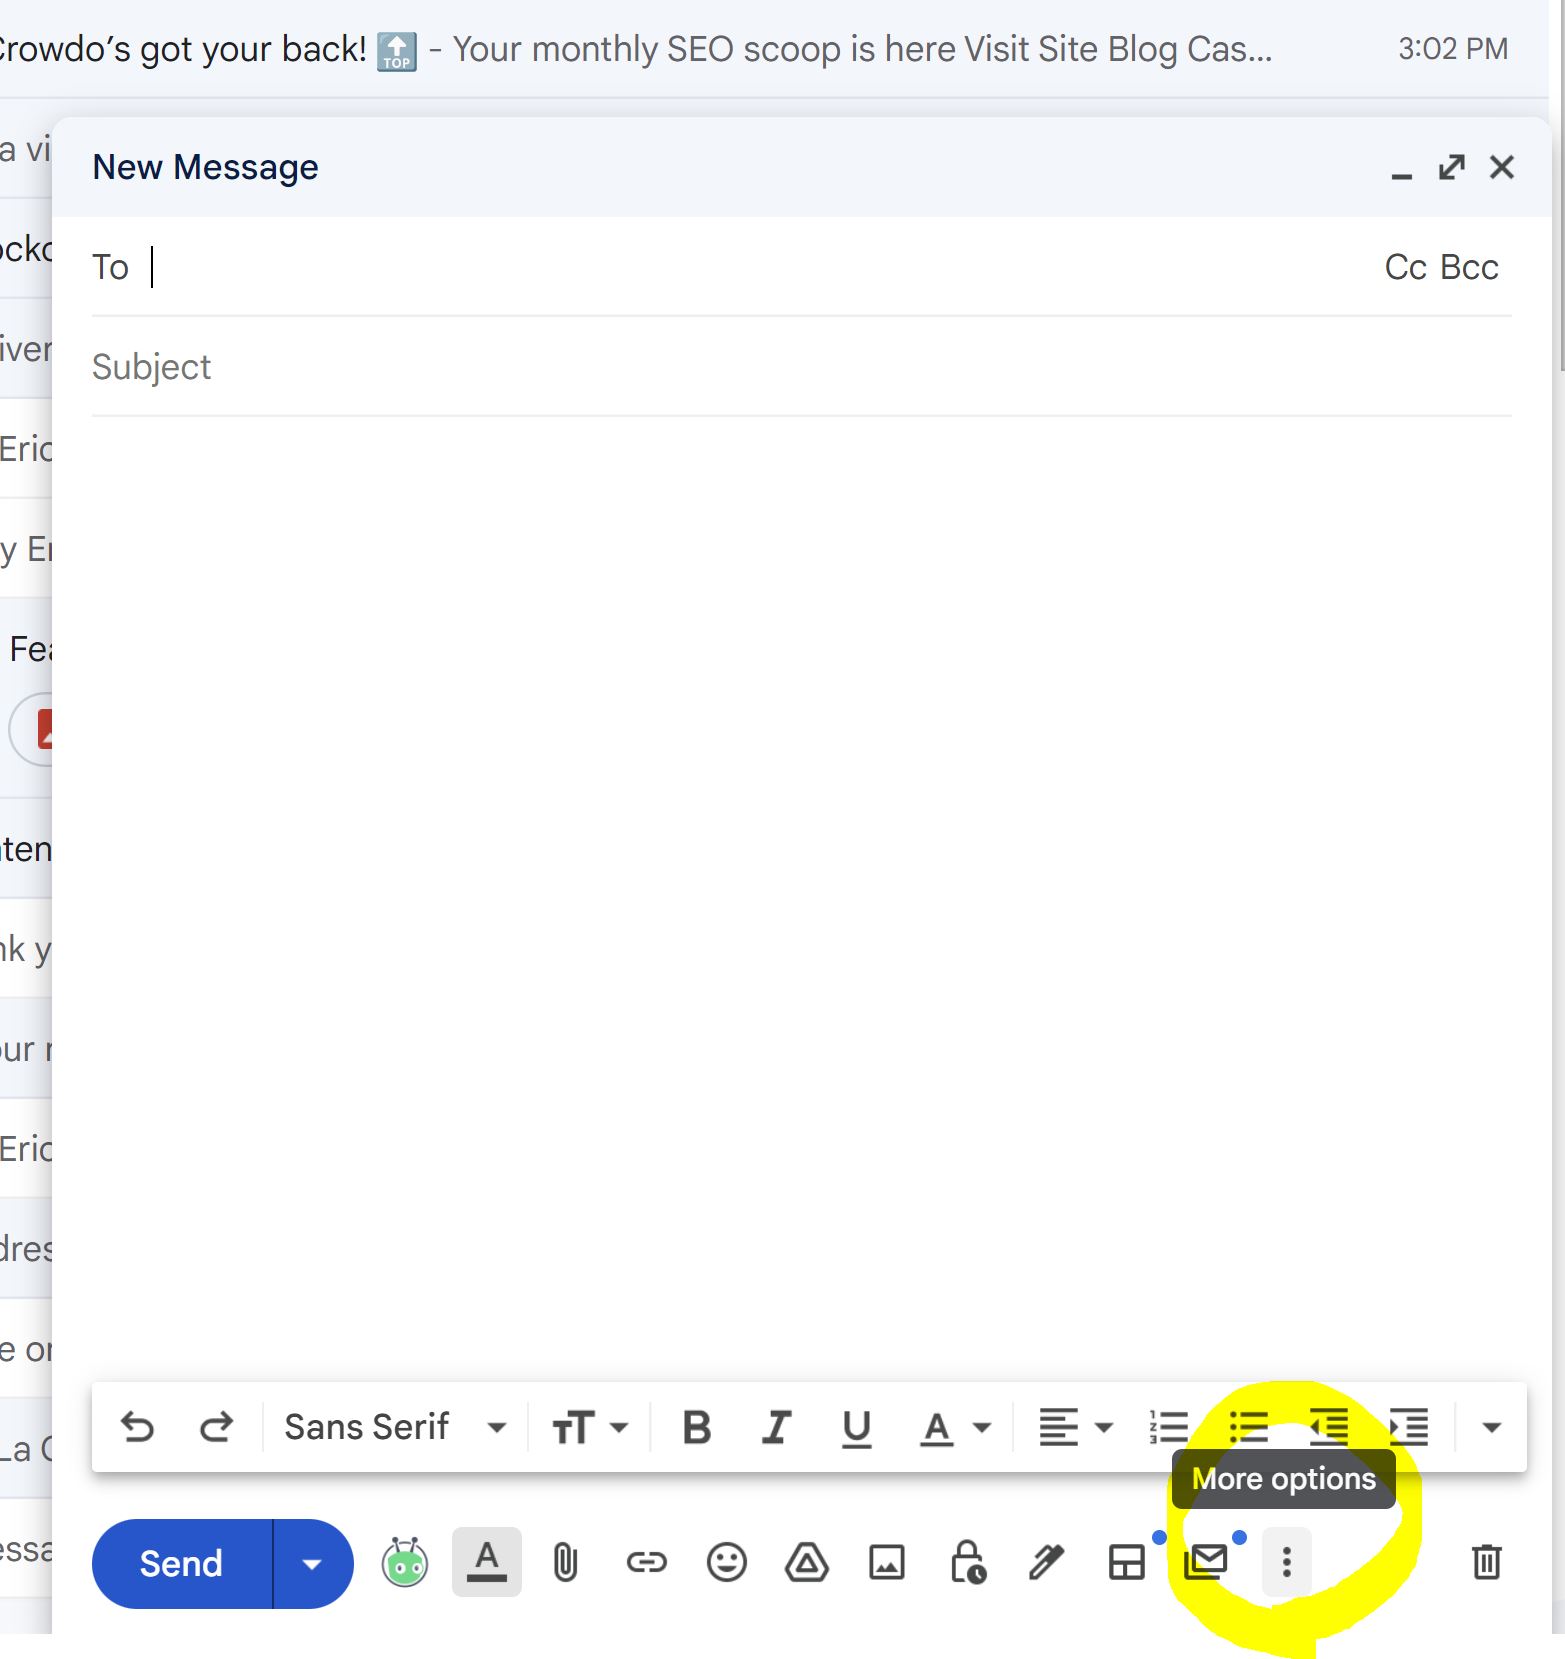Insert a link into the message

point(646,1562)
